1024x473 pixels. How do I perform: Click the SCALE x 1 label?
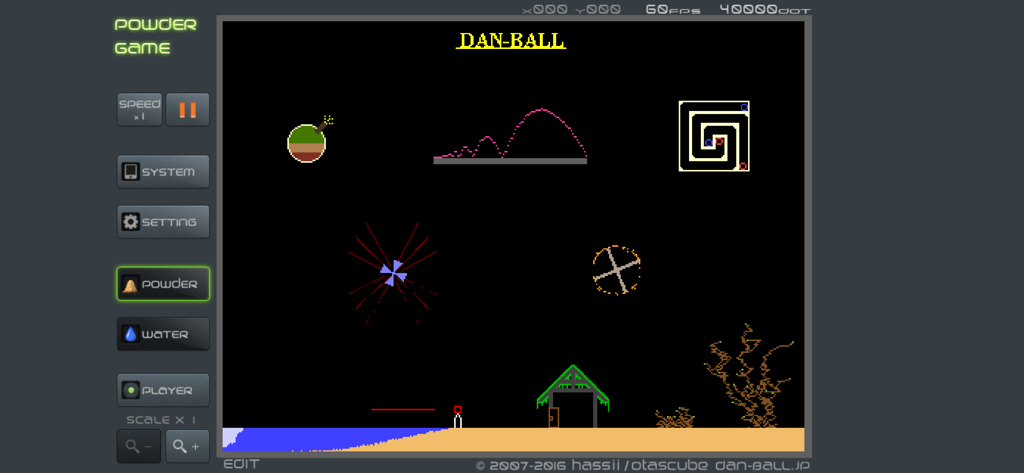tap(161, 420)
